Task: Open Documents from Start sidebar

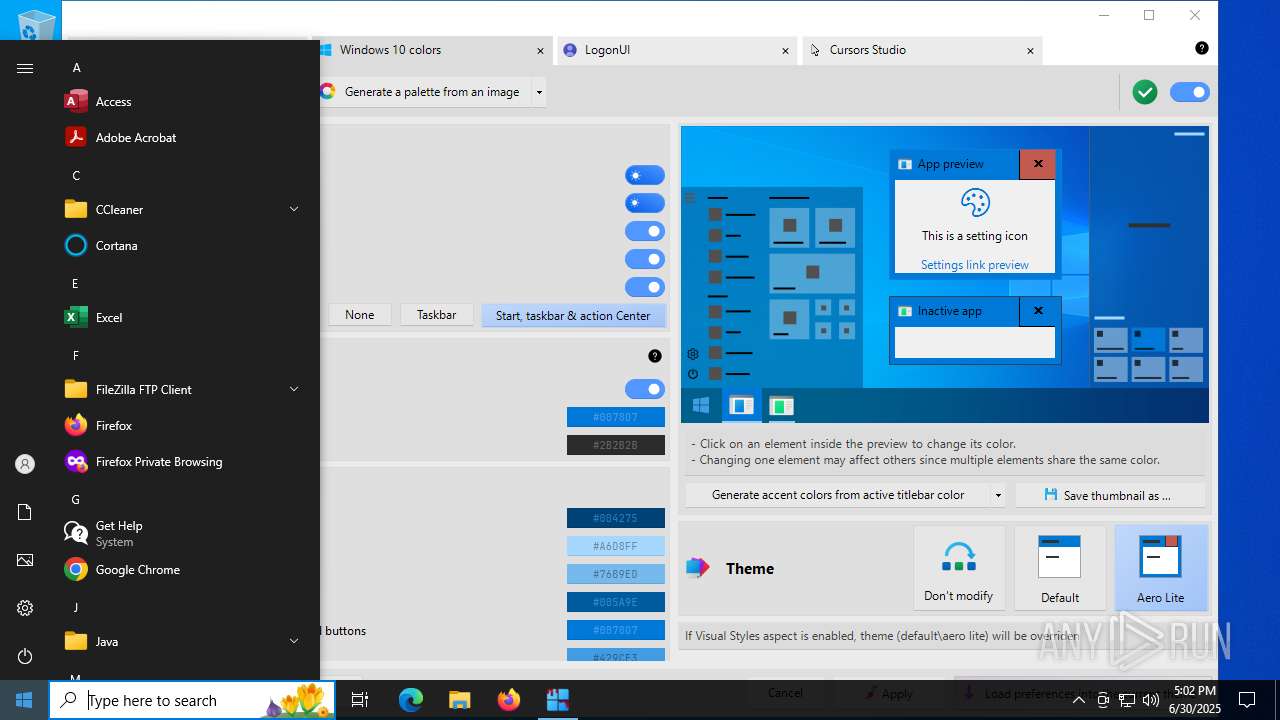Action: click(25, 512)
